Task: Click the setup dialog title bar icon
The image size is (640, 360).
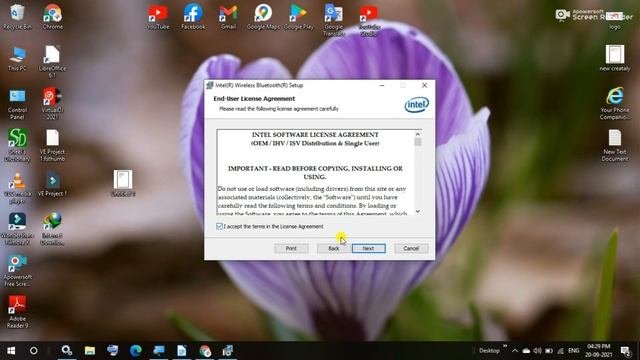Action: point(210,85)
